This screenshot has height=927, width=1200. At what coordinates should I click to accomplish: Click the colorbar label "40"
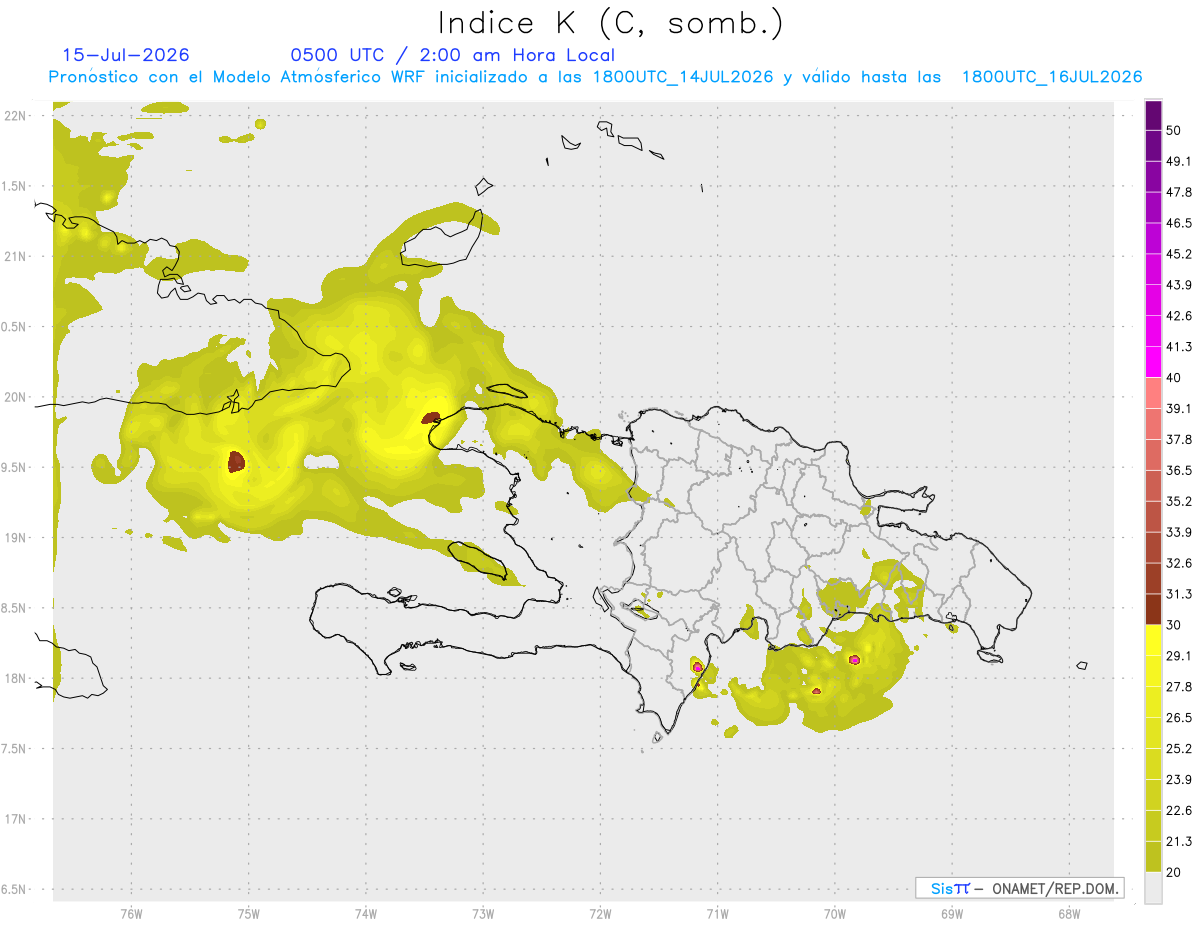tap(1174, 378)
